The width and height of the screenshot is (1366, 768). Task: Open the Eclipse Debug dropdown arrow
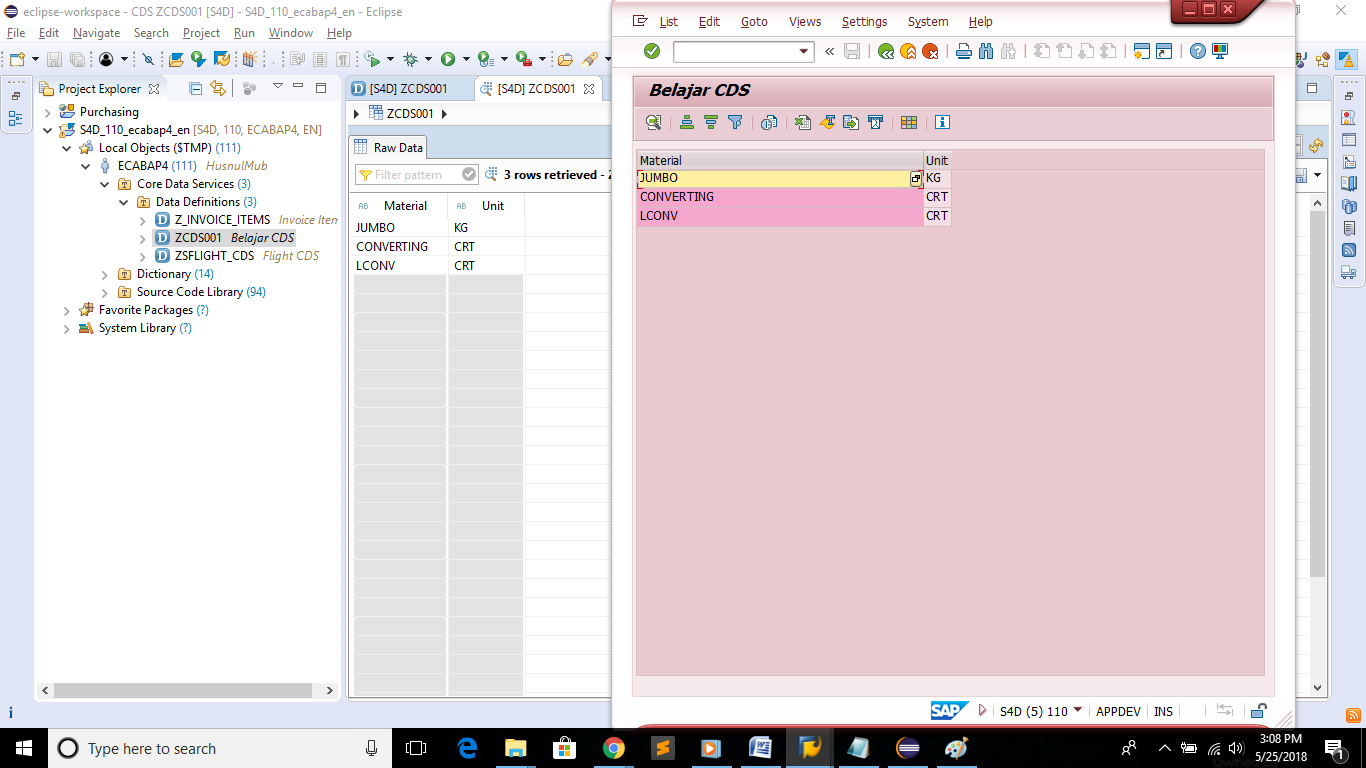tap(428, 59)
